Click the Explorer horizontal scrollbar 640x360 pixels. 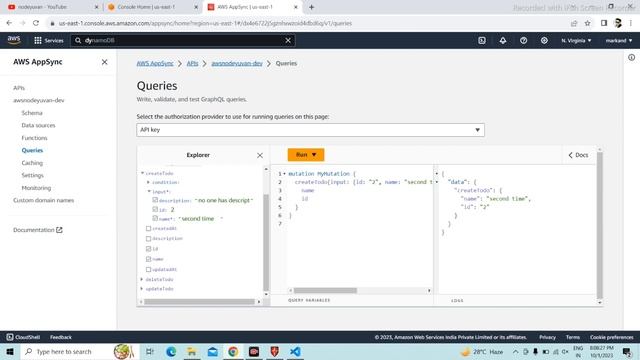click(199, 302)
